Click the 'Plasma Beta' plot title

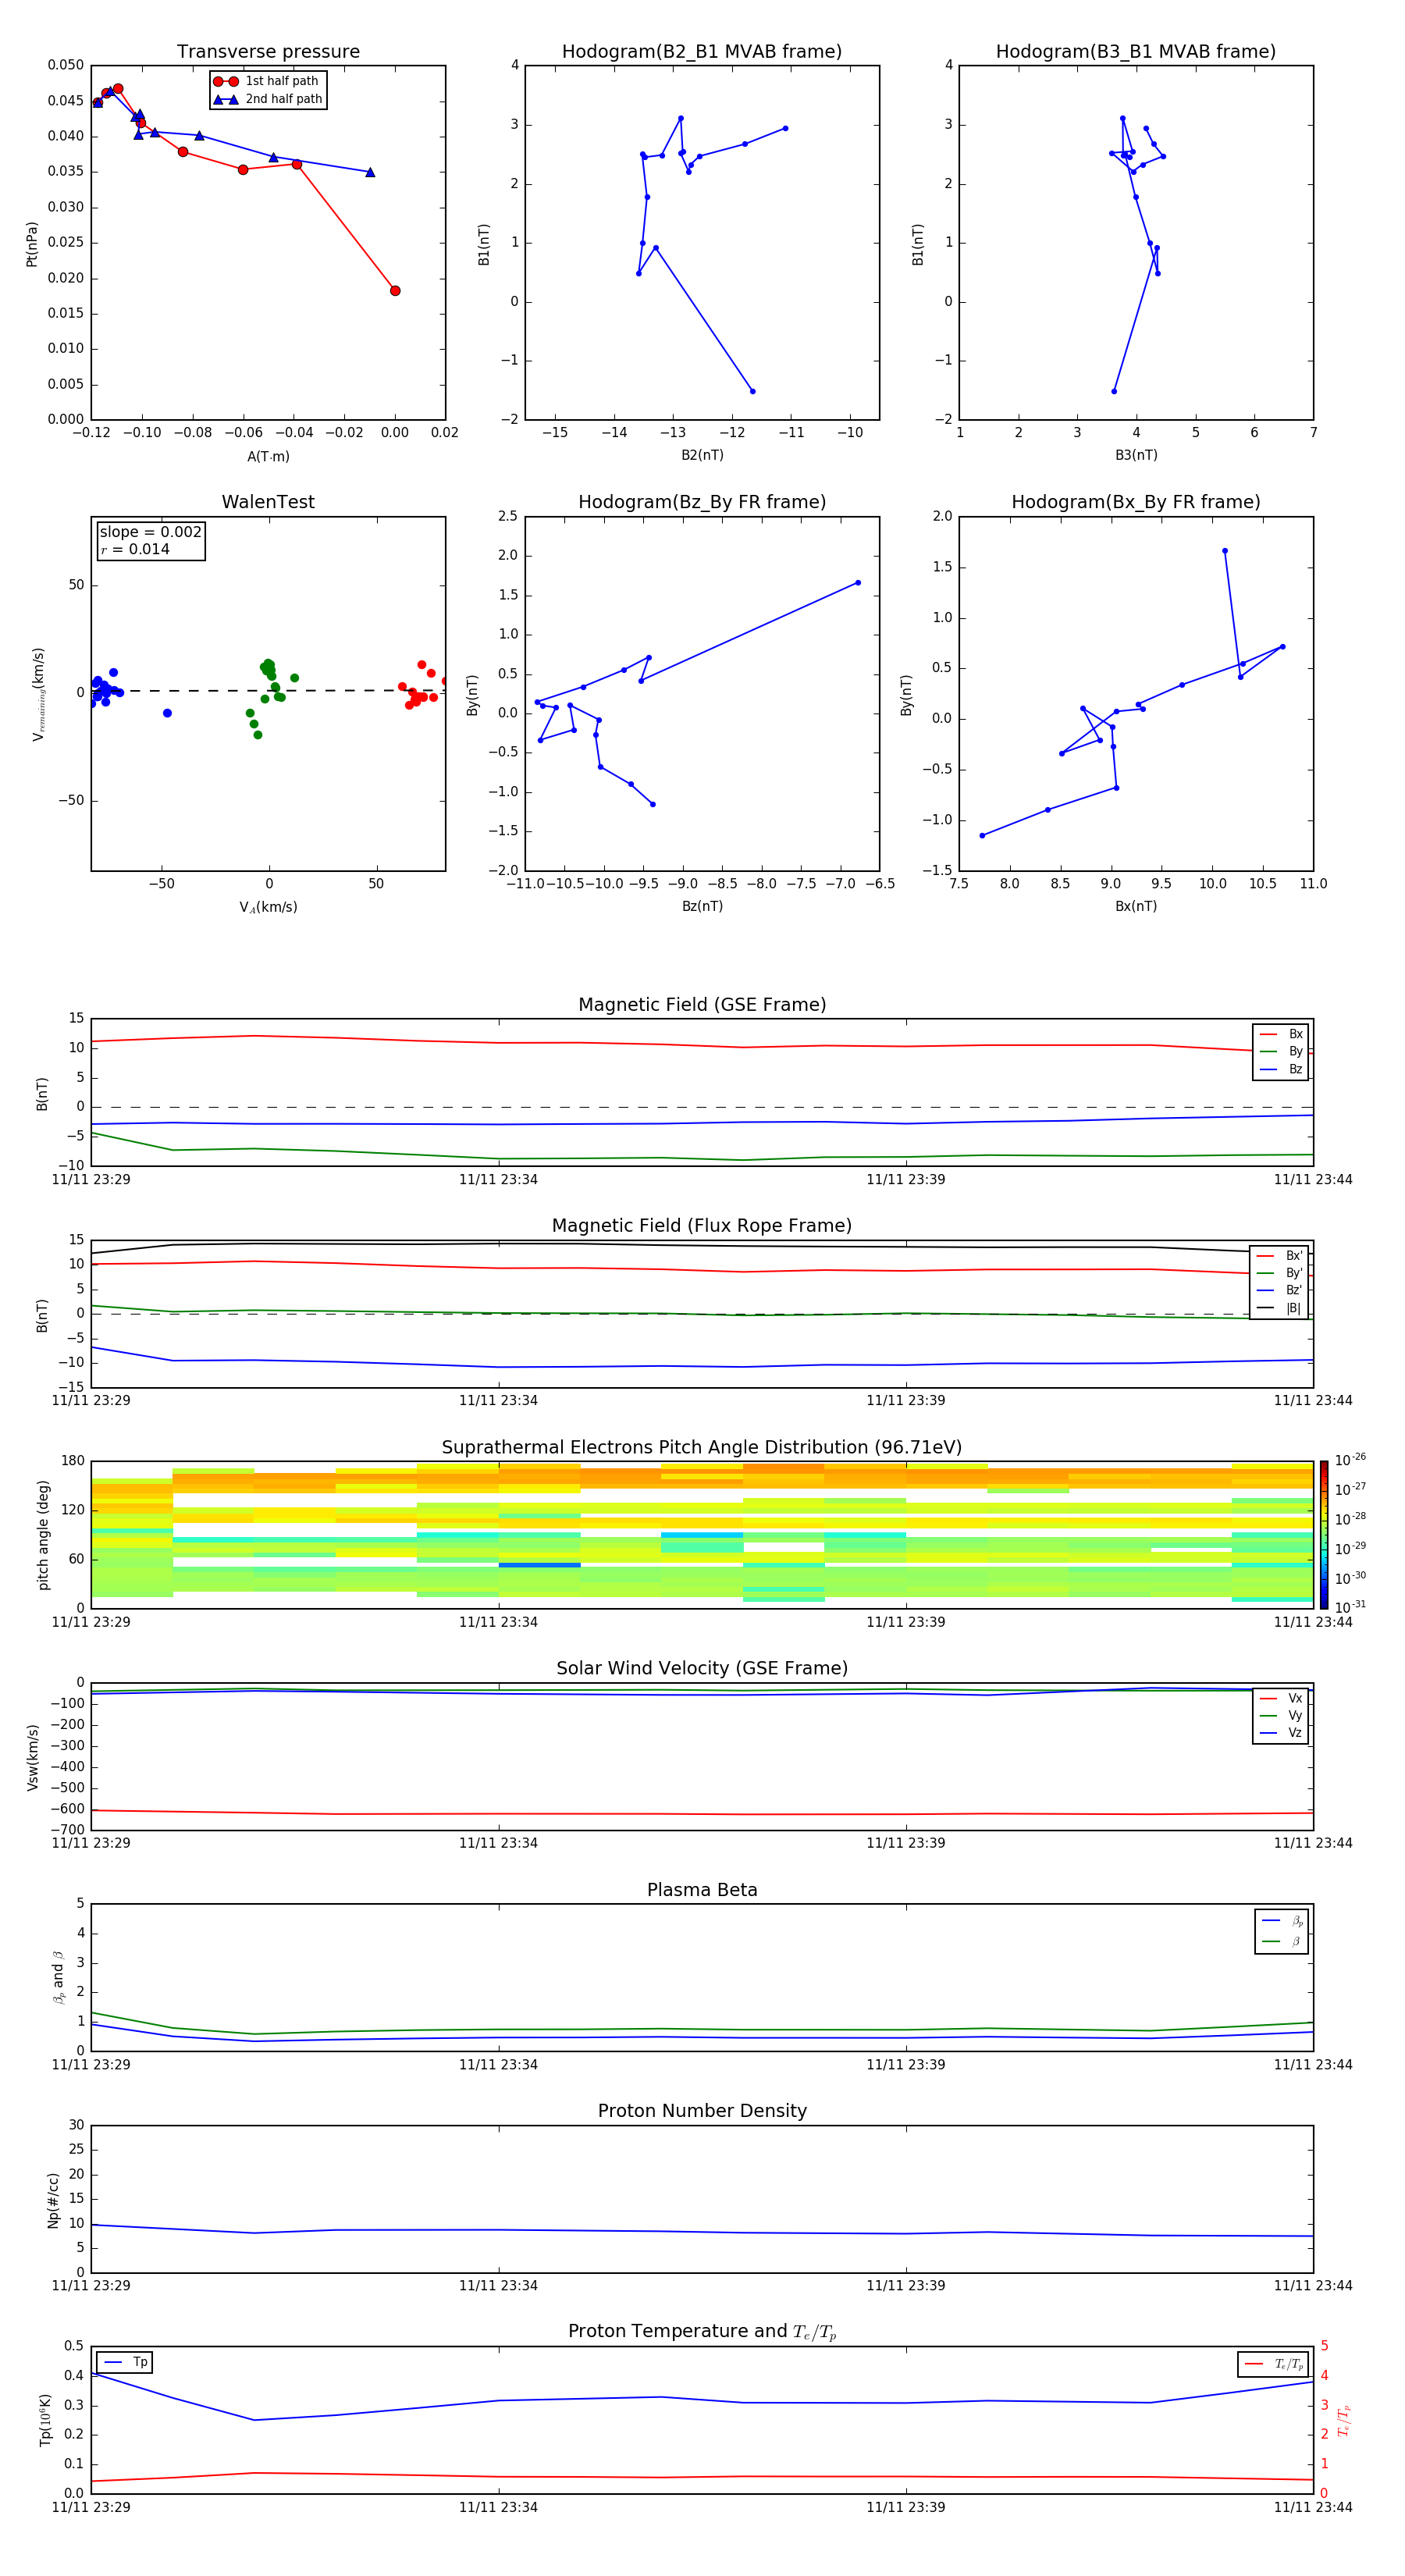[702, 1890]
